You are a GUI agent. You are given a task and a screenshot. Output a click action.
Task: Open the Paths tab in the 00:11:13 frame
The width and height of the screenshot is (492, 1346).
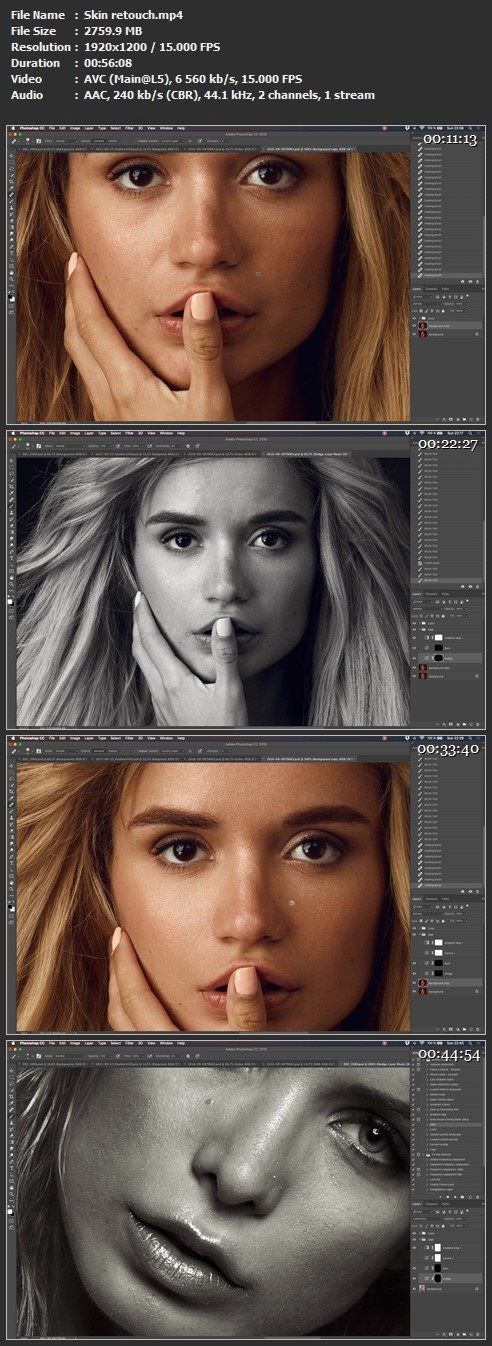pos(445,289)
